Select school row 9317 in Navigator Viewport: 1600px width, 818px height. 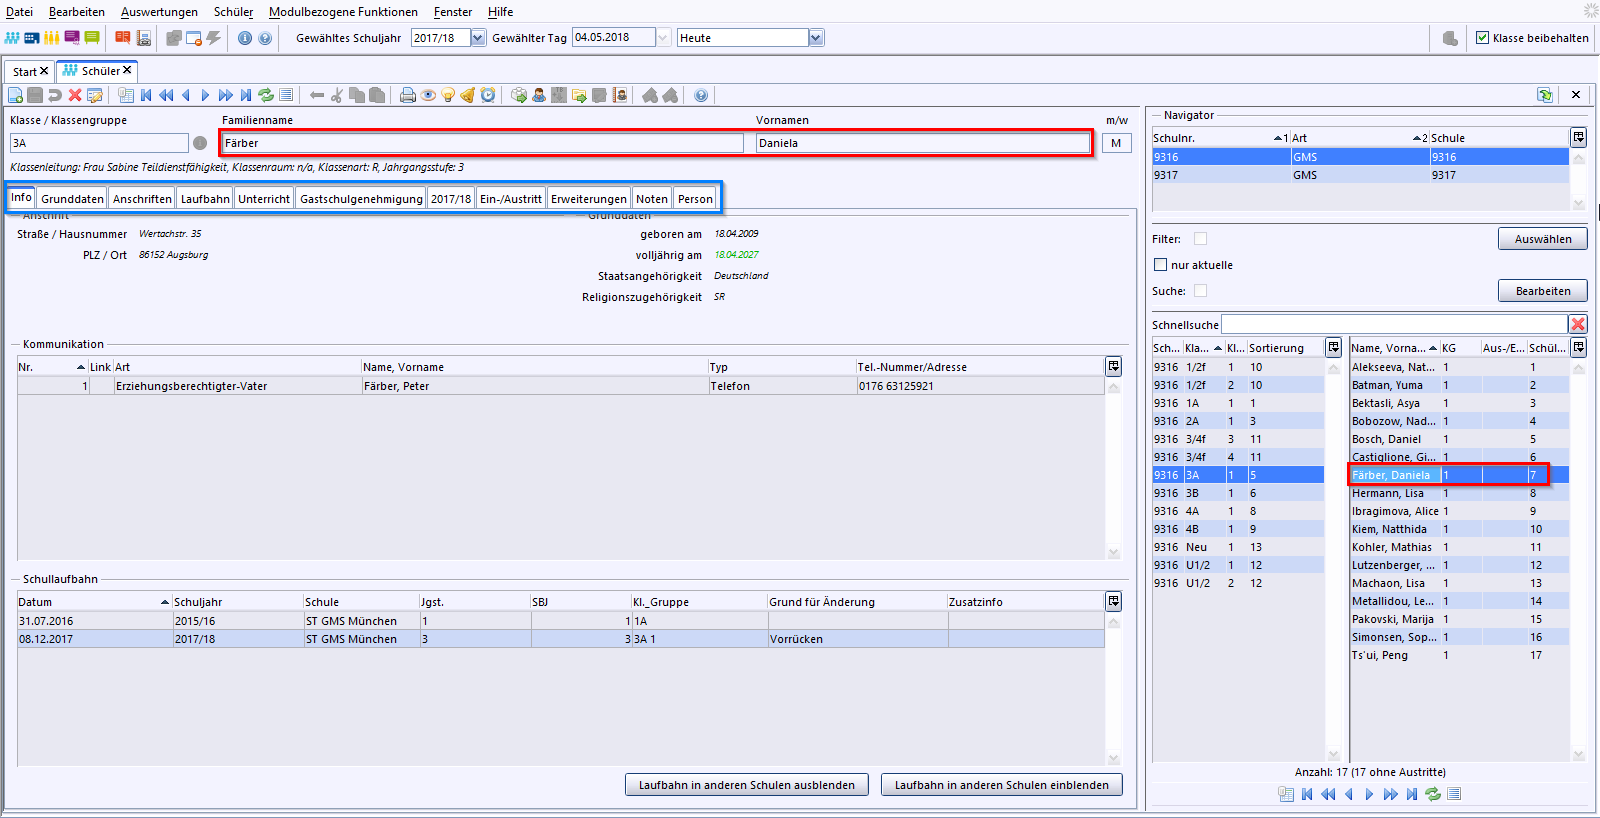click(x=1360, y=175)
